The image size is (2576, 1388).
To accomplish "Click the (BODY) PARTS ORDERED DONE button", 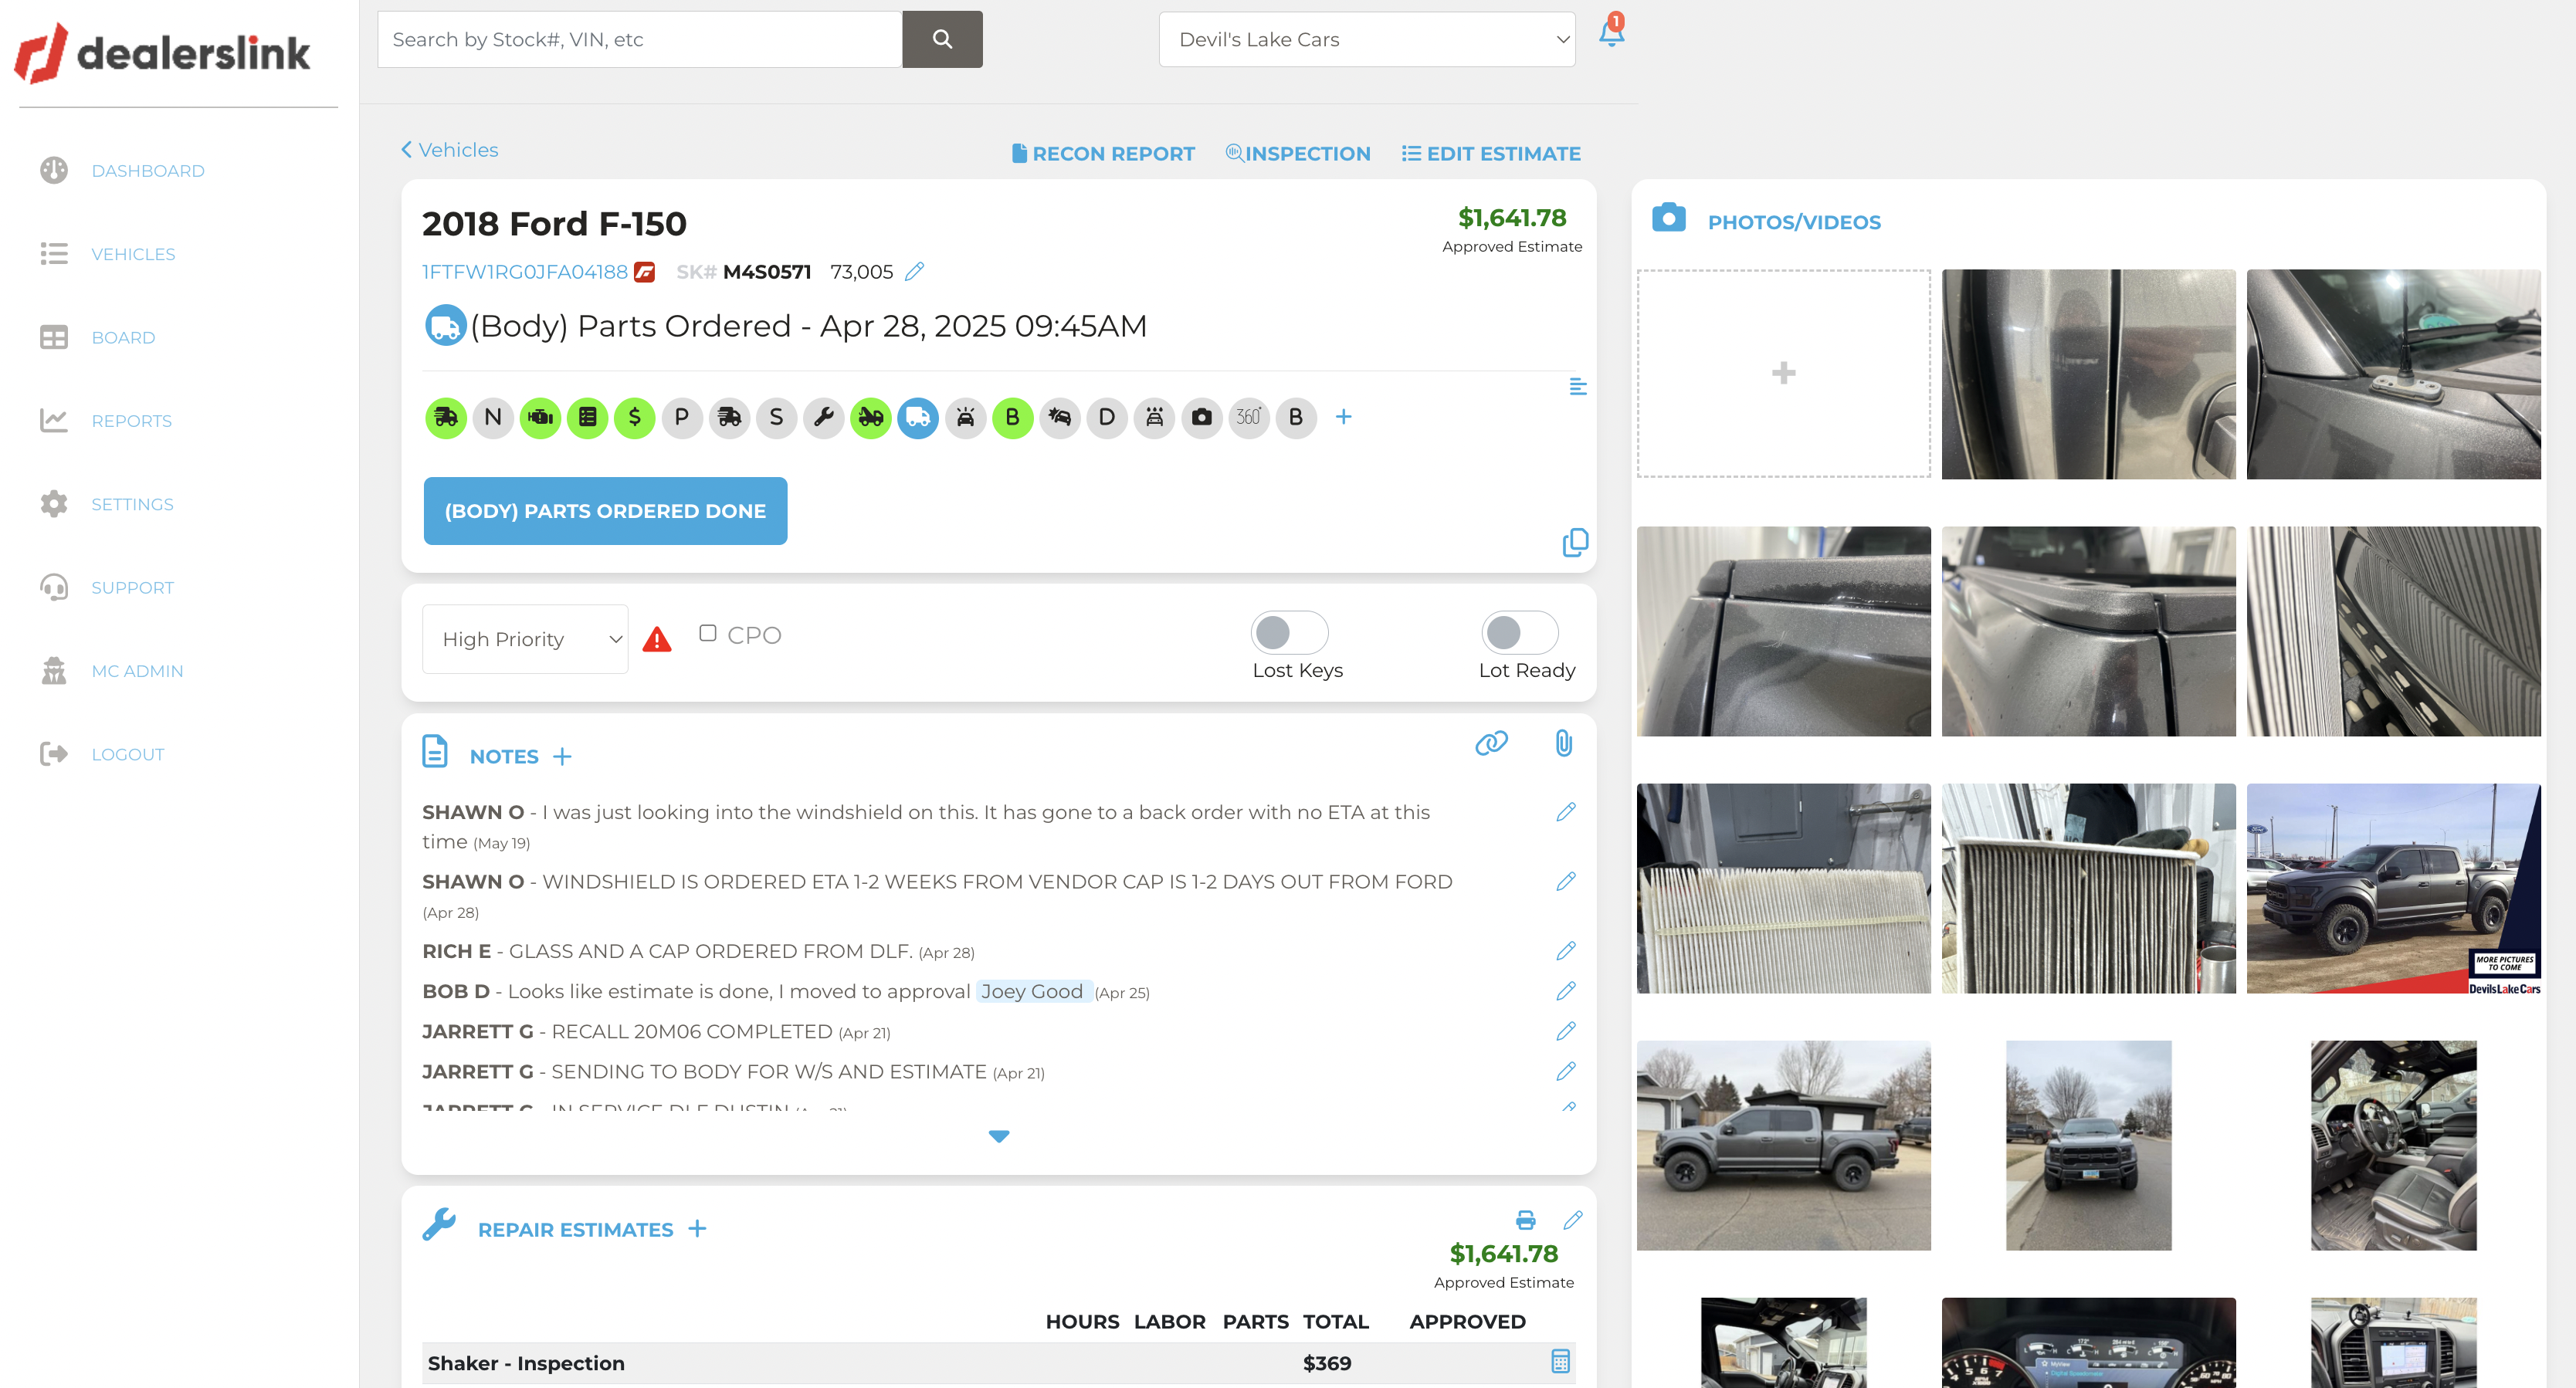I will pos(605,511).
